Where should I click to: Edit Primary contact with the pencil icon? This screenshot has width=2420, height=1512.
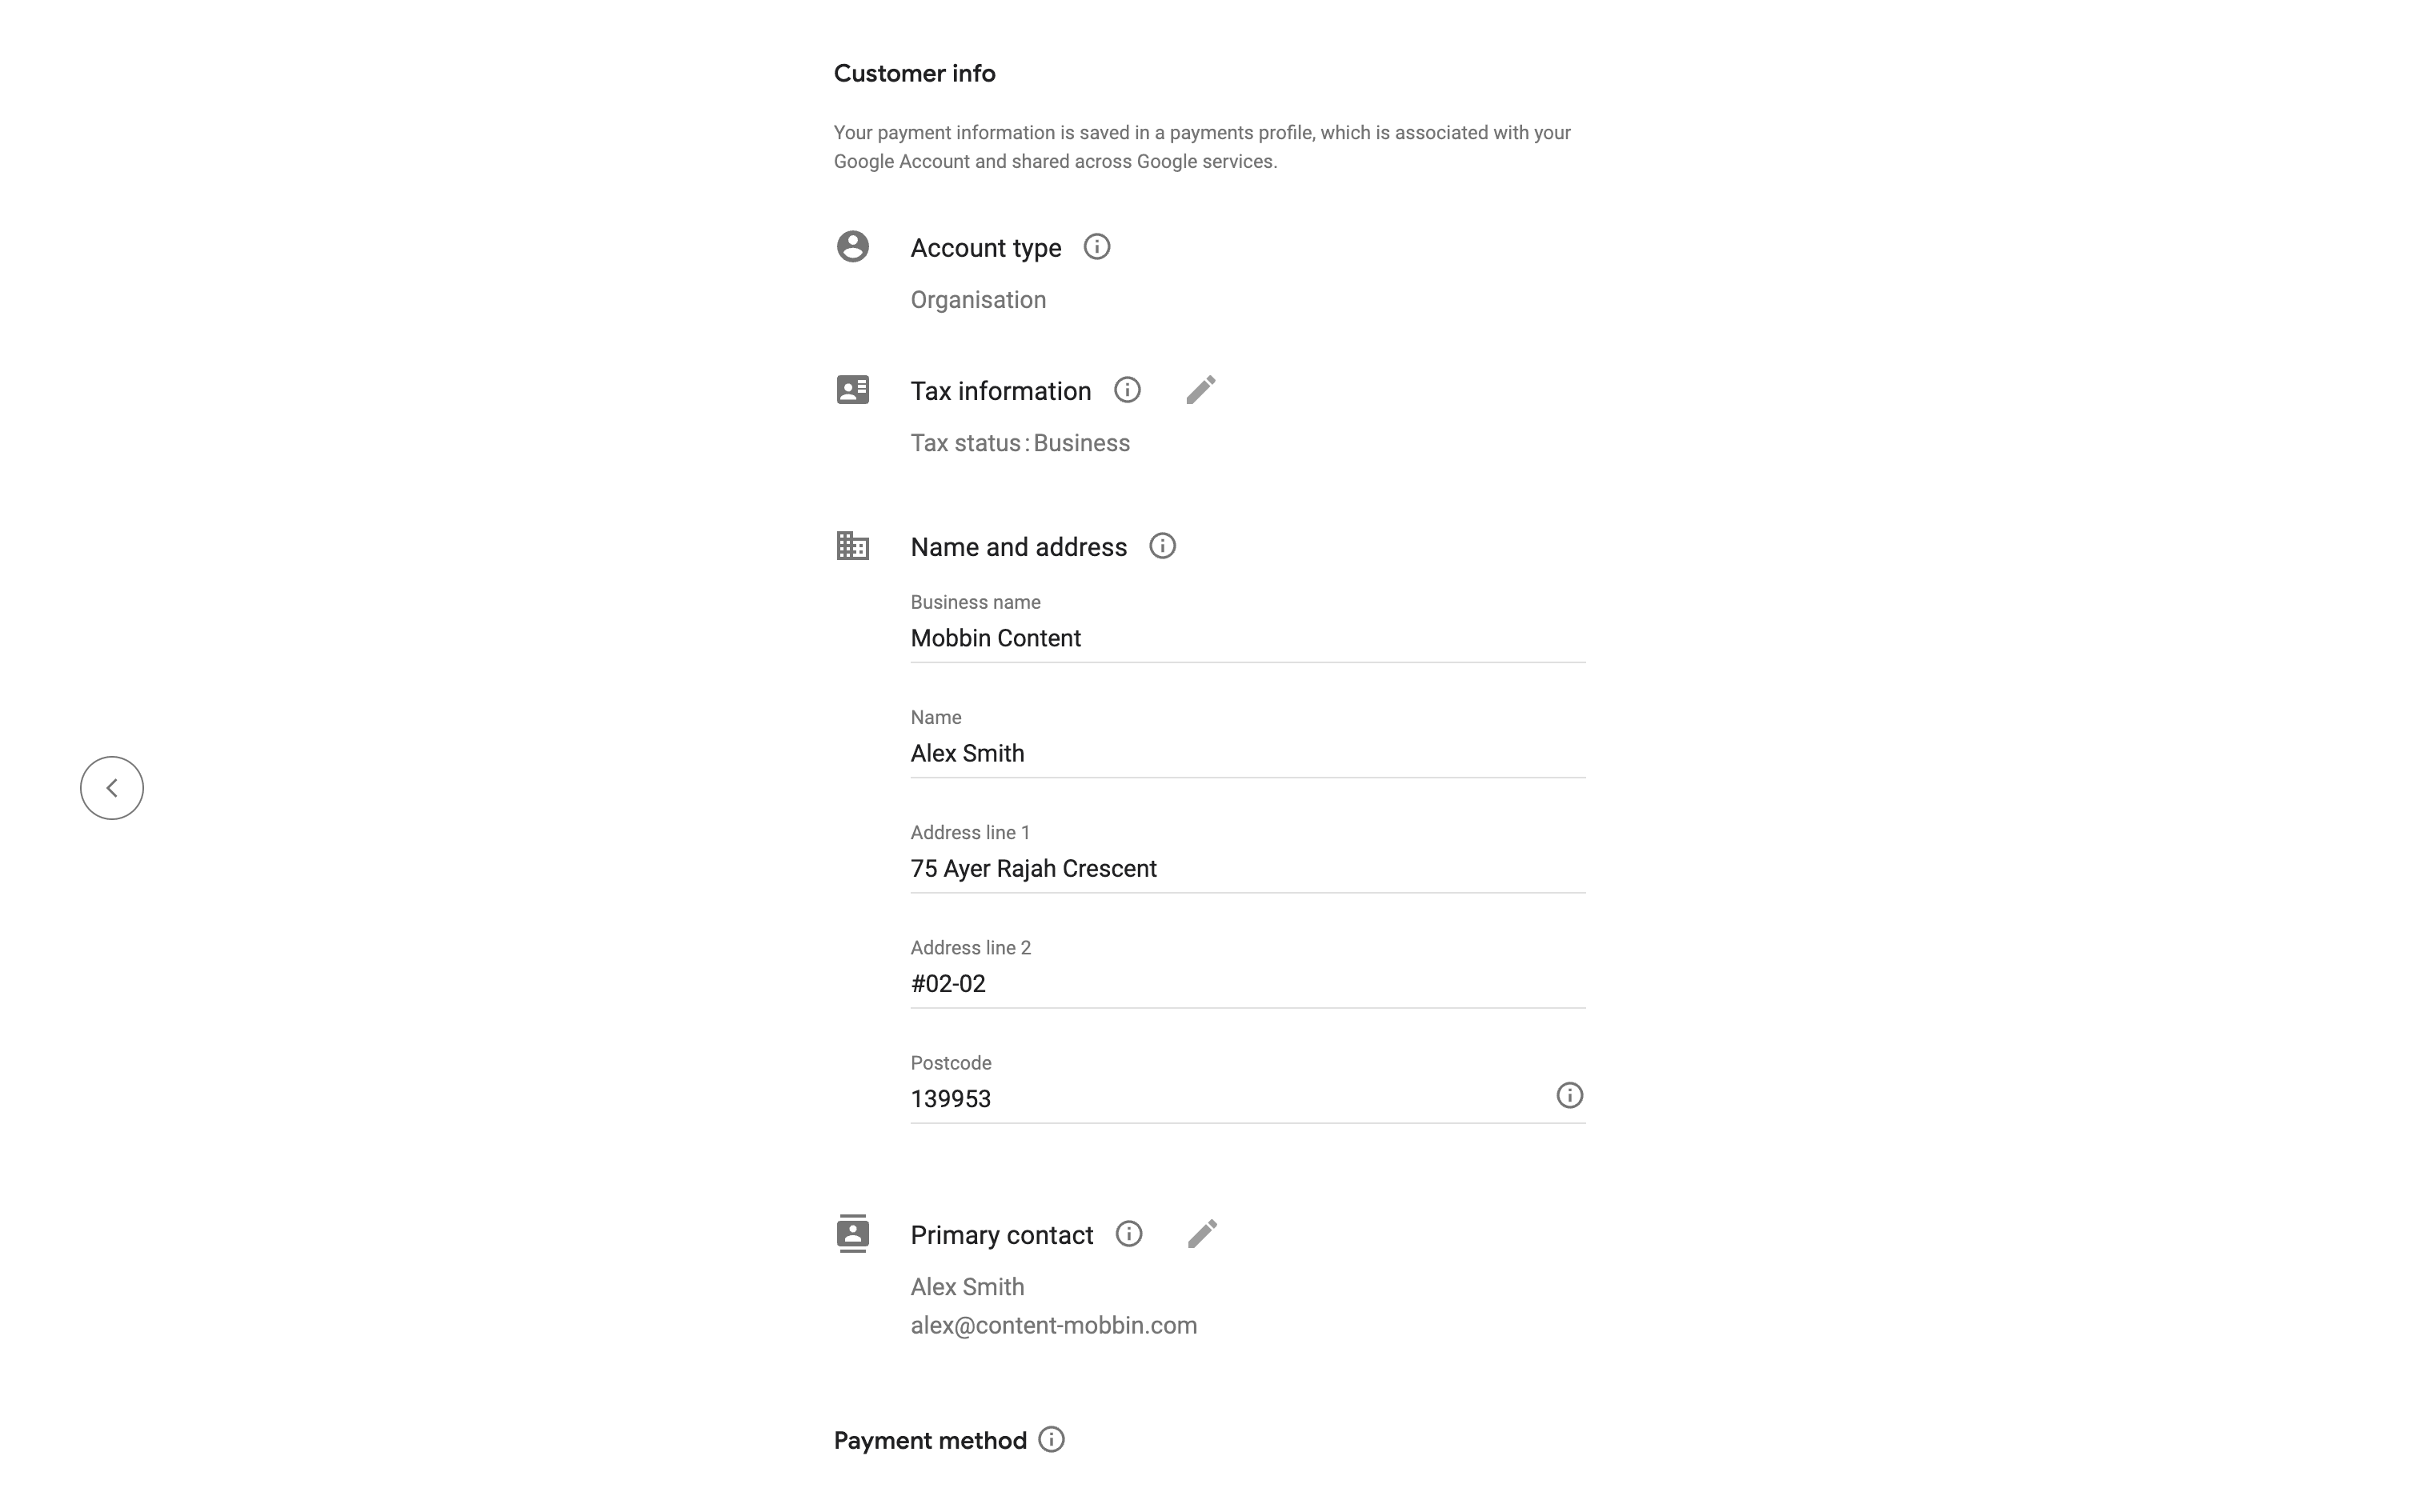(x=1202, y=1234)
